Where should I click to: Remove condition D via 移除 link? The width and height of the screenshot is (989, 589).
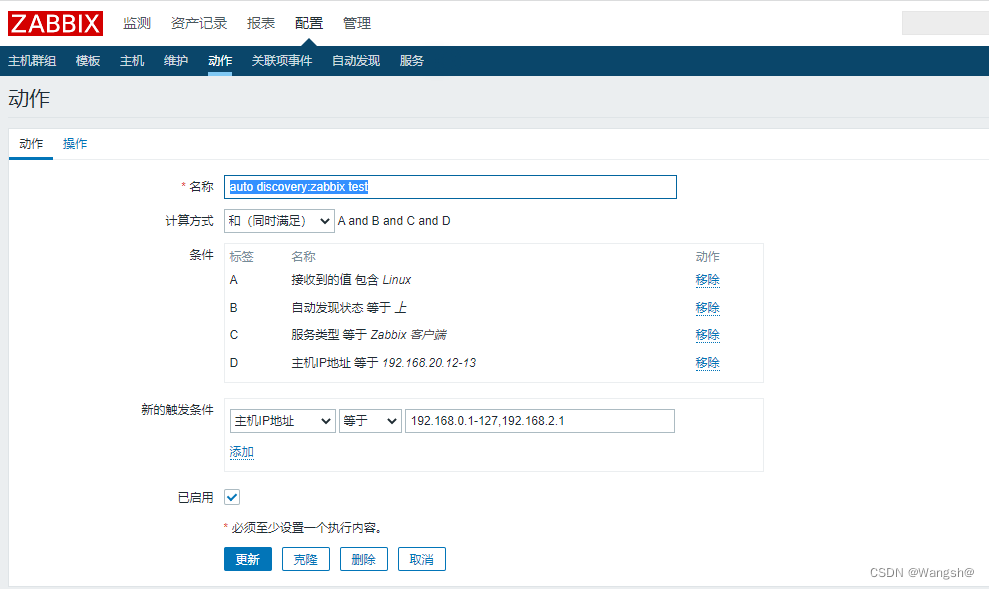pos(707,362)
